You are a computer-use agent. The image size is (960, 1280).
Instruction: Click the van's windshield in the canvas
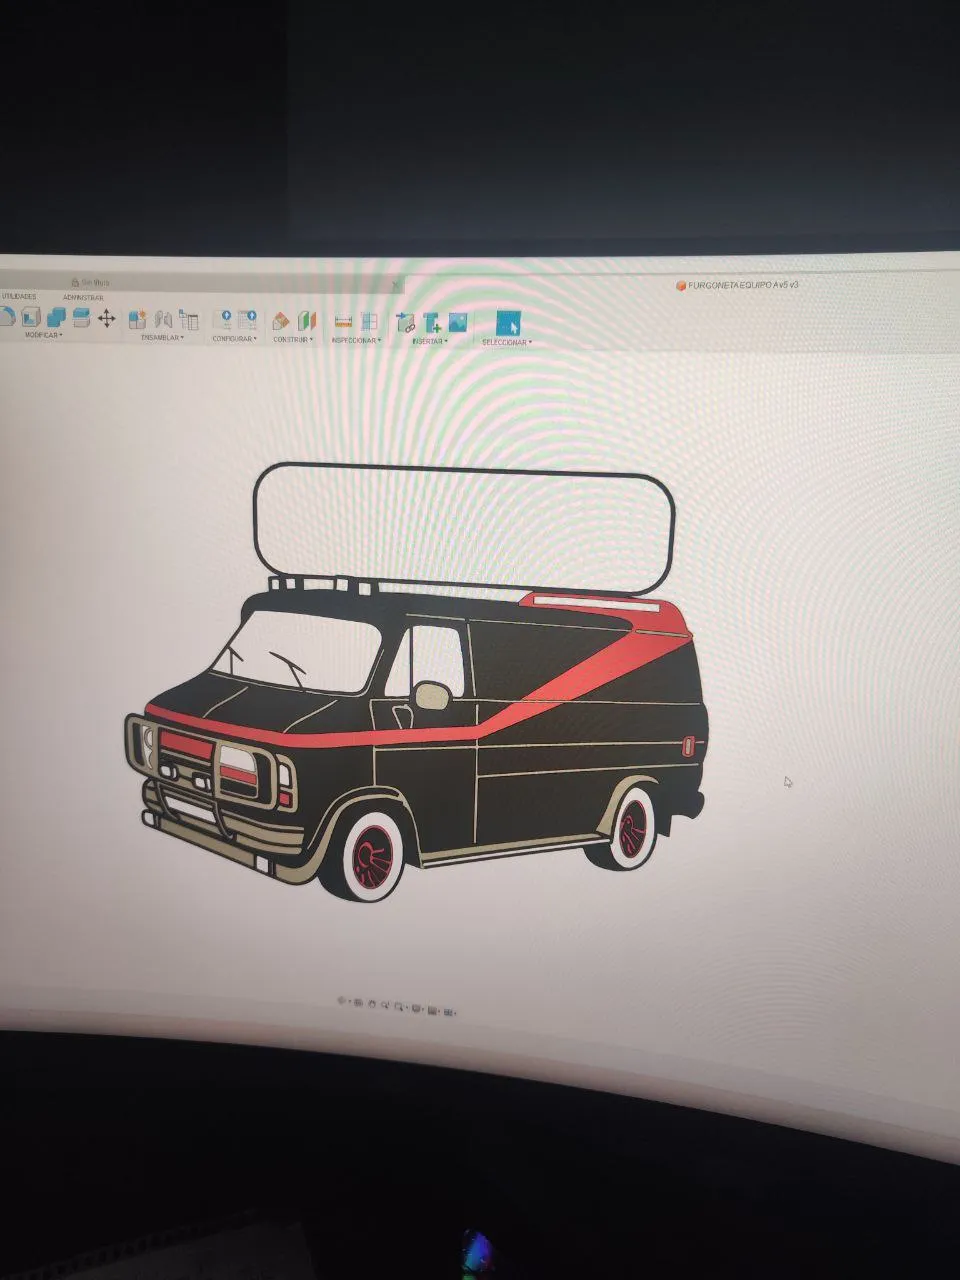pos(300,652)
